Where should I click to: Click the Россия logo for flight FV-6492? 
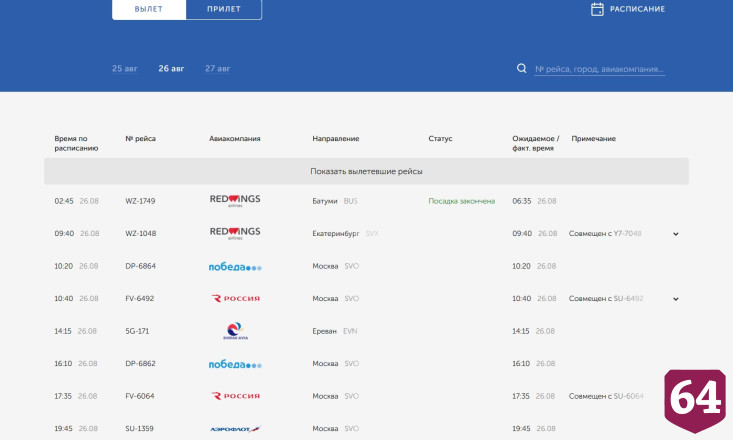click(x=236, y=298)
